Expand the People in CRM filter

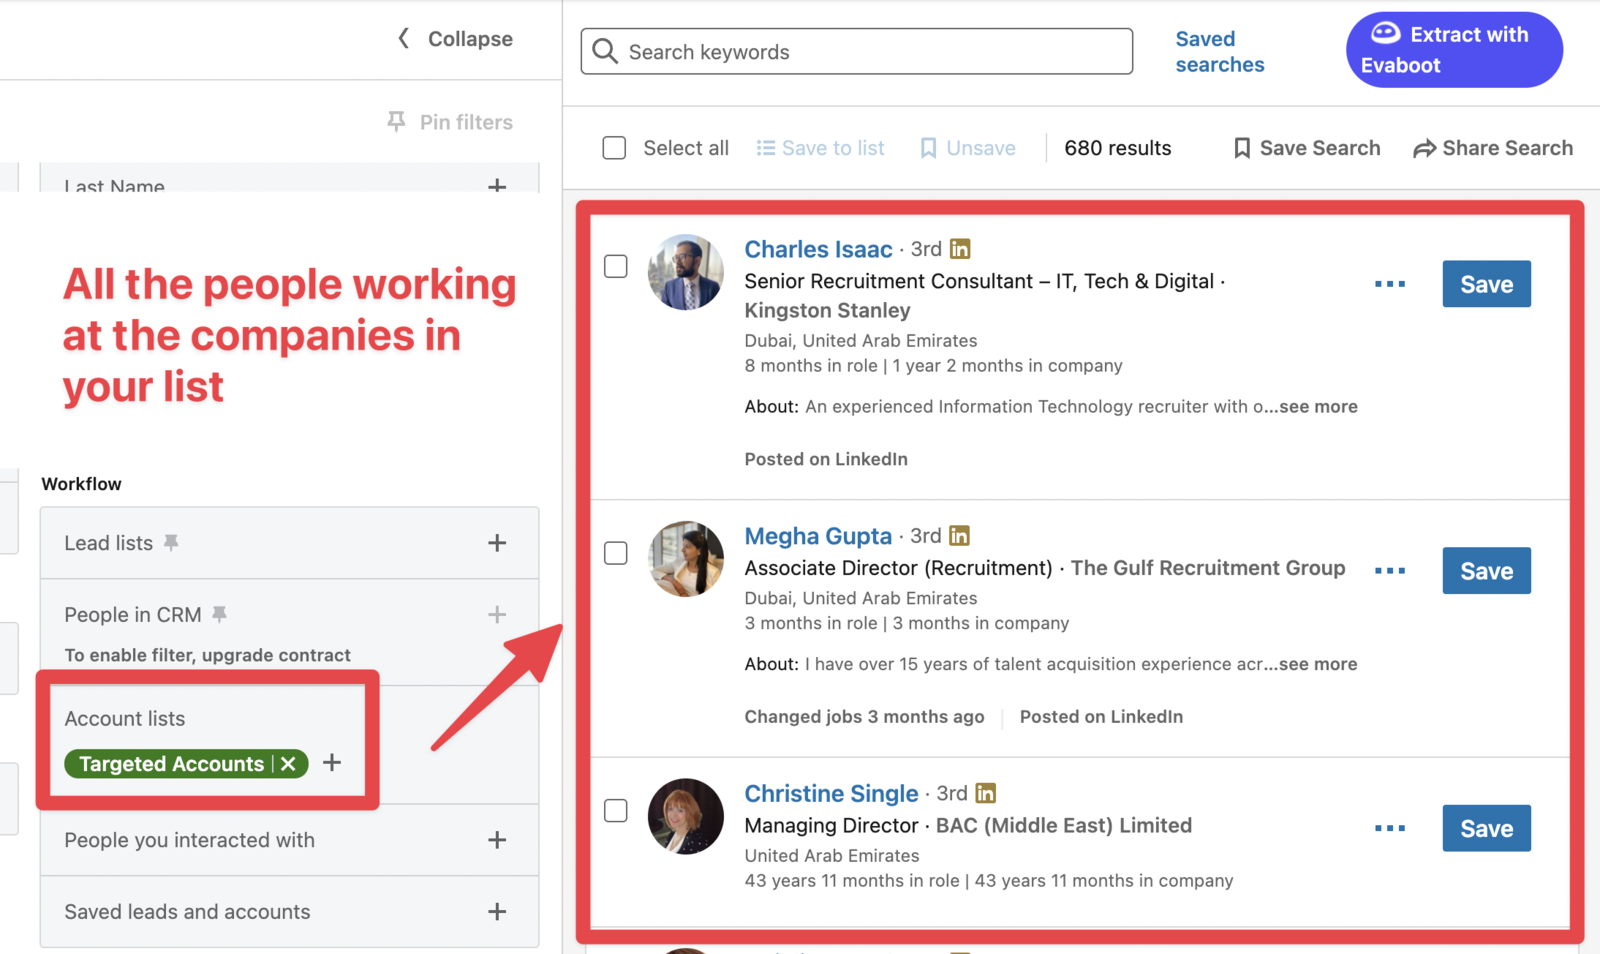pos(497,614)
